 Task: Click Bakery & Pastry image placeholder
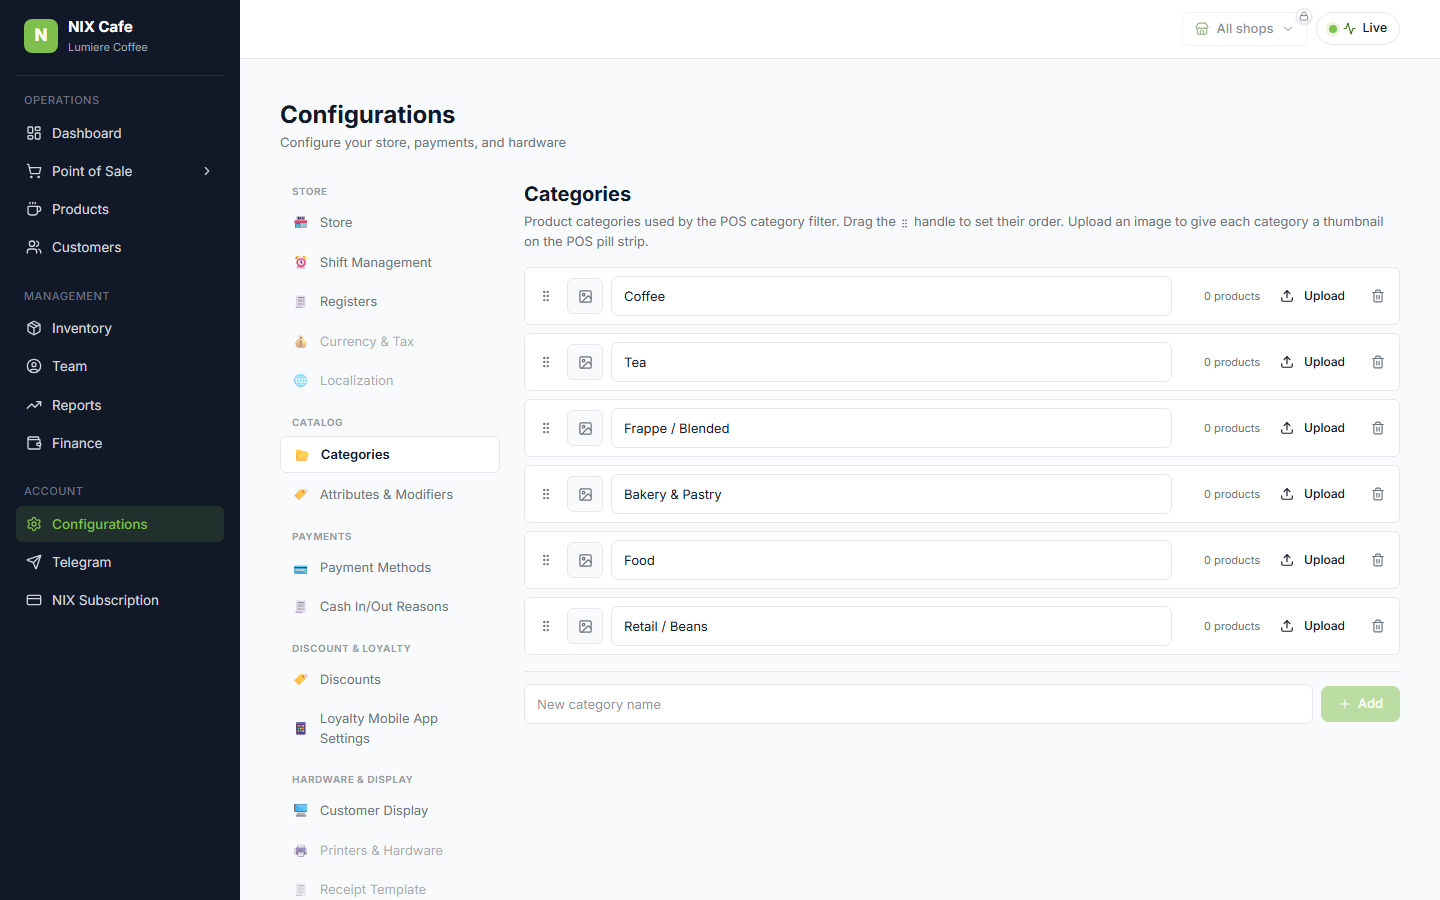(x=585, y=494)
